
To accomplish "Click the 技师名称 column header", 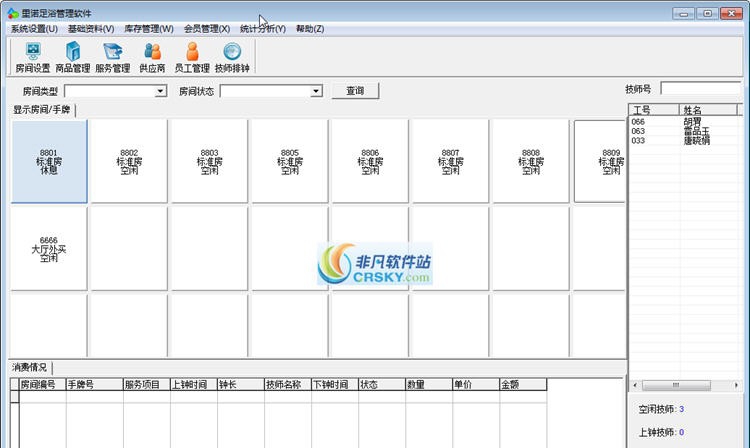I will 287,384.
